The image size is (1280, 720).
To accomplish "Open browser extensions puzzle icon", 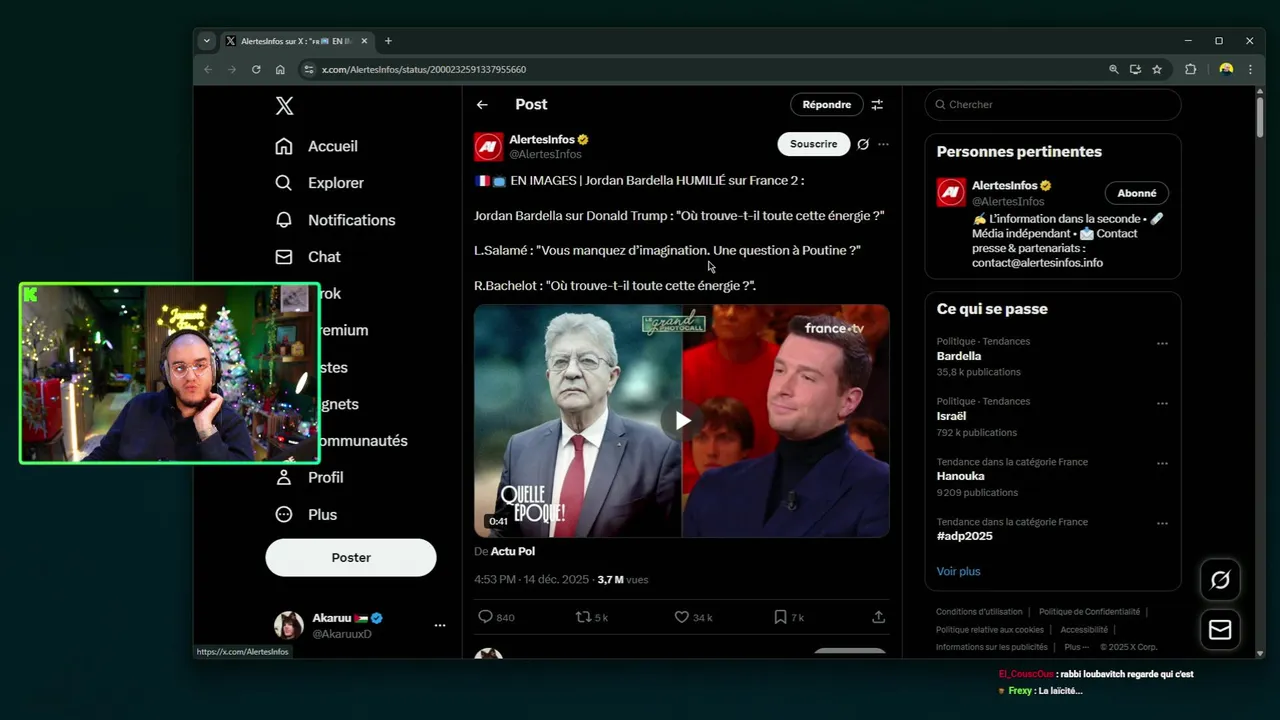I will [1190, 69].
